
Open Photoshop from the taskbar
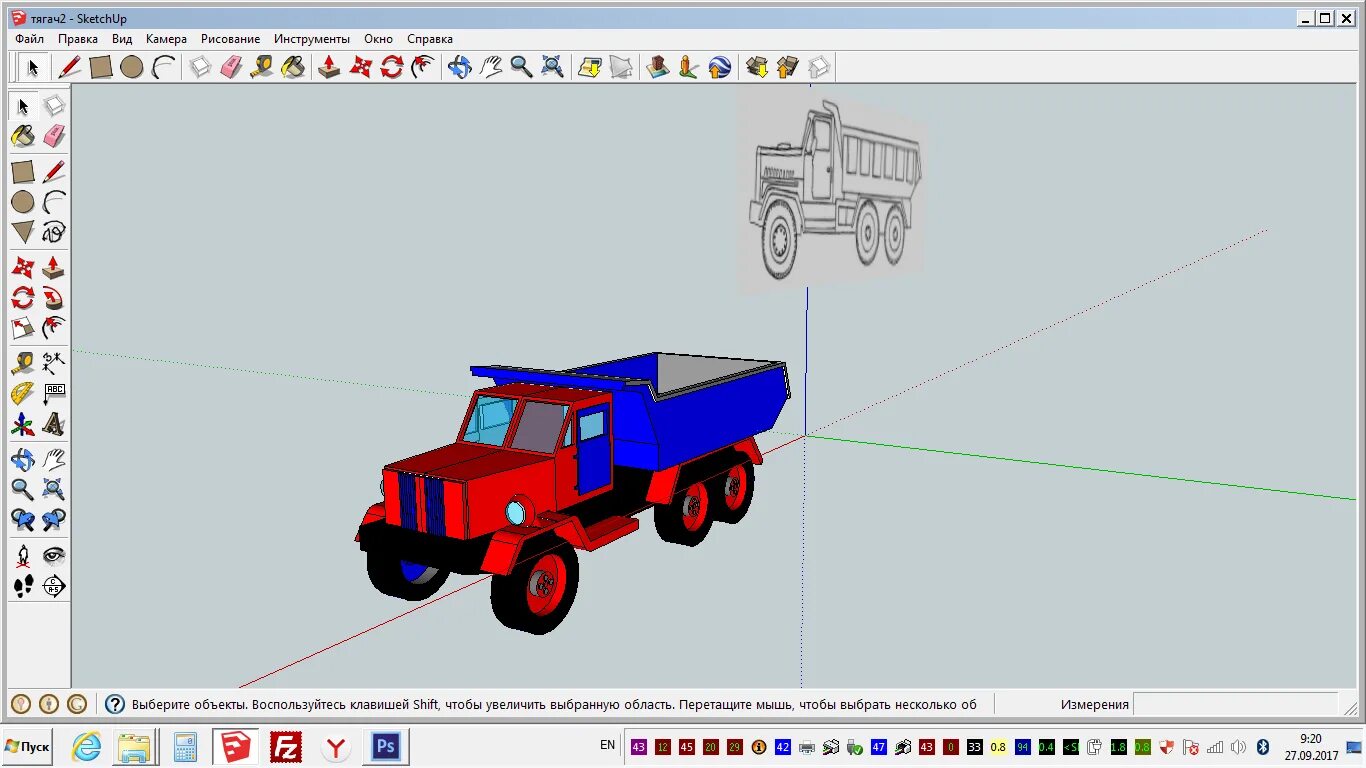point(386,747)
